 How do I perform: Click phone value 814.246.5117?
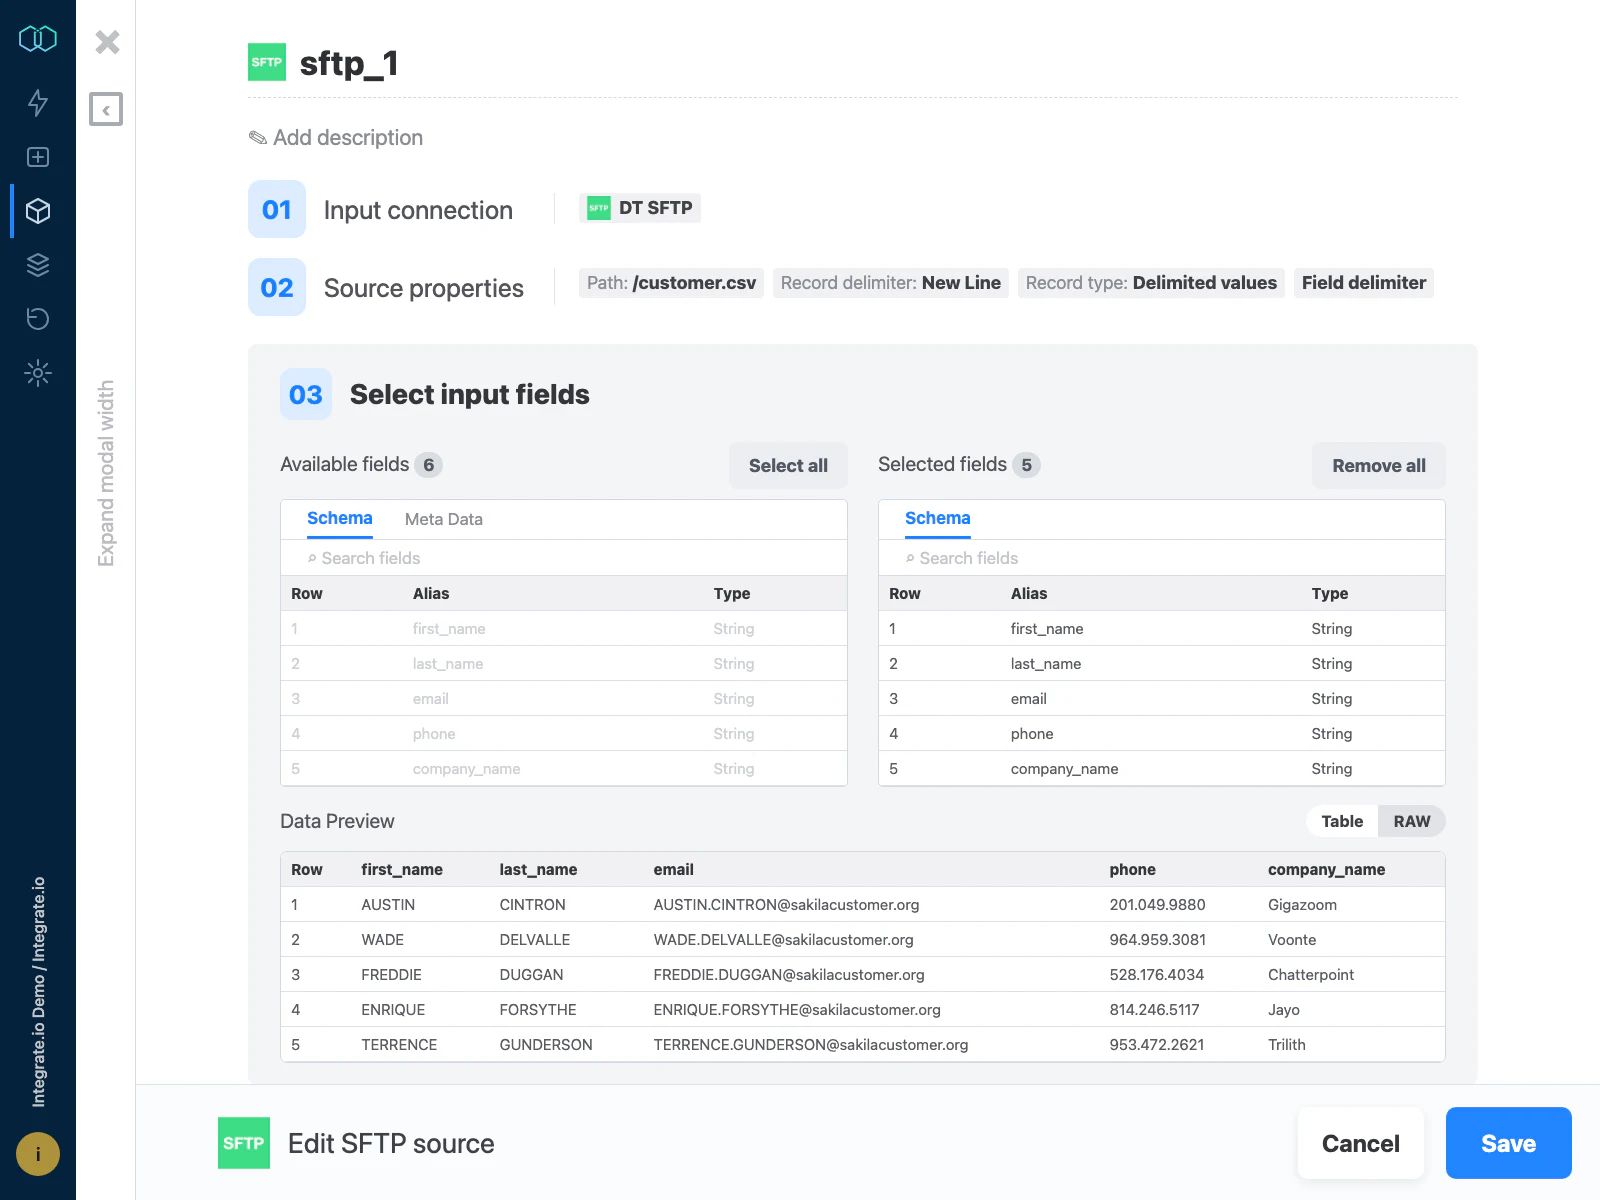point(1154,1010)
